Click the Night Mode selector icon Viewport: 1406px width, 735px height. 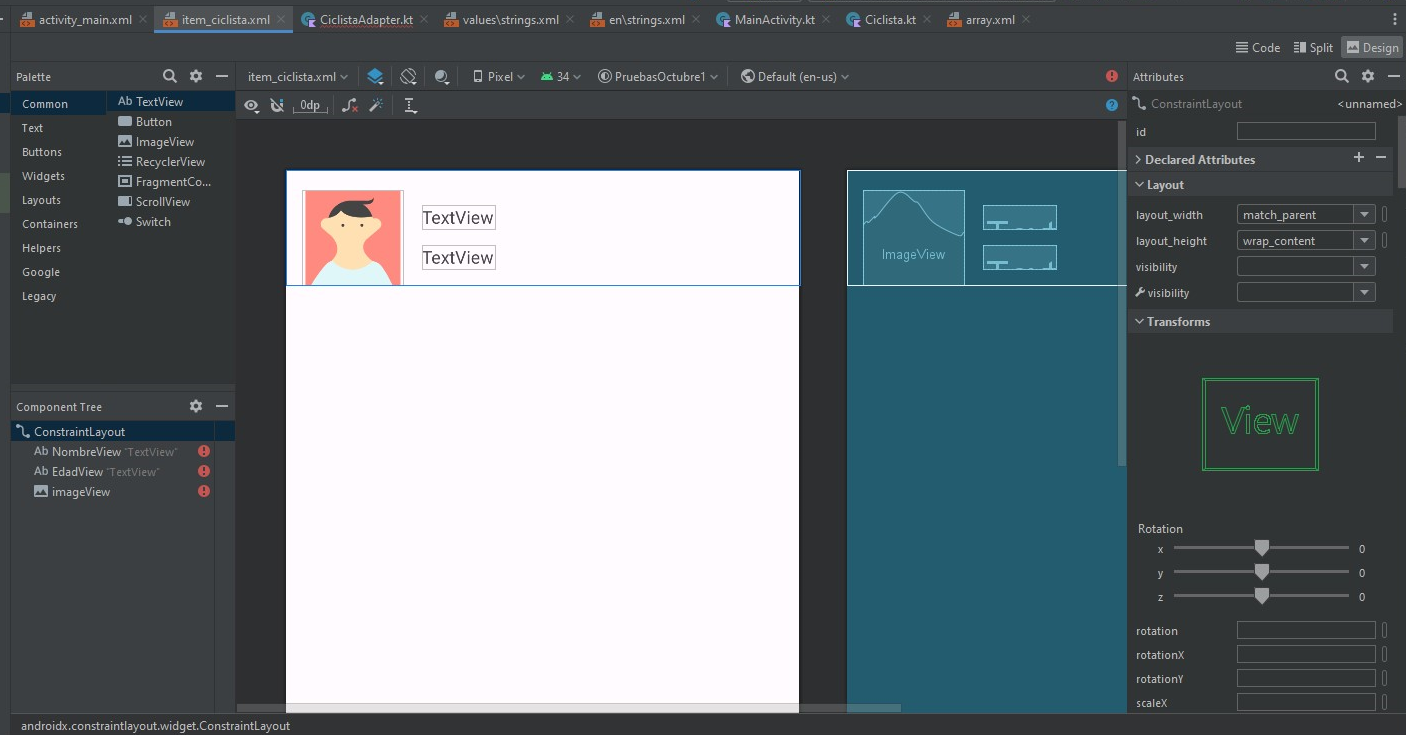441,77
